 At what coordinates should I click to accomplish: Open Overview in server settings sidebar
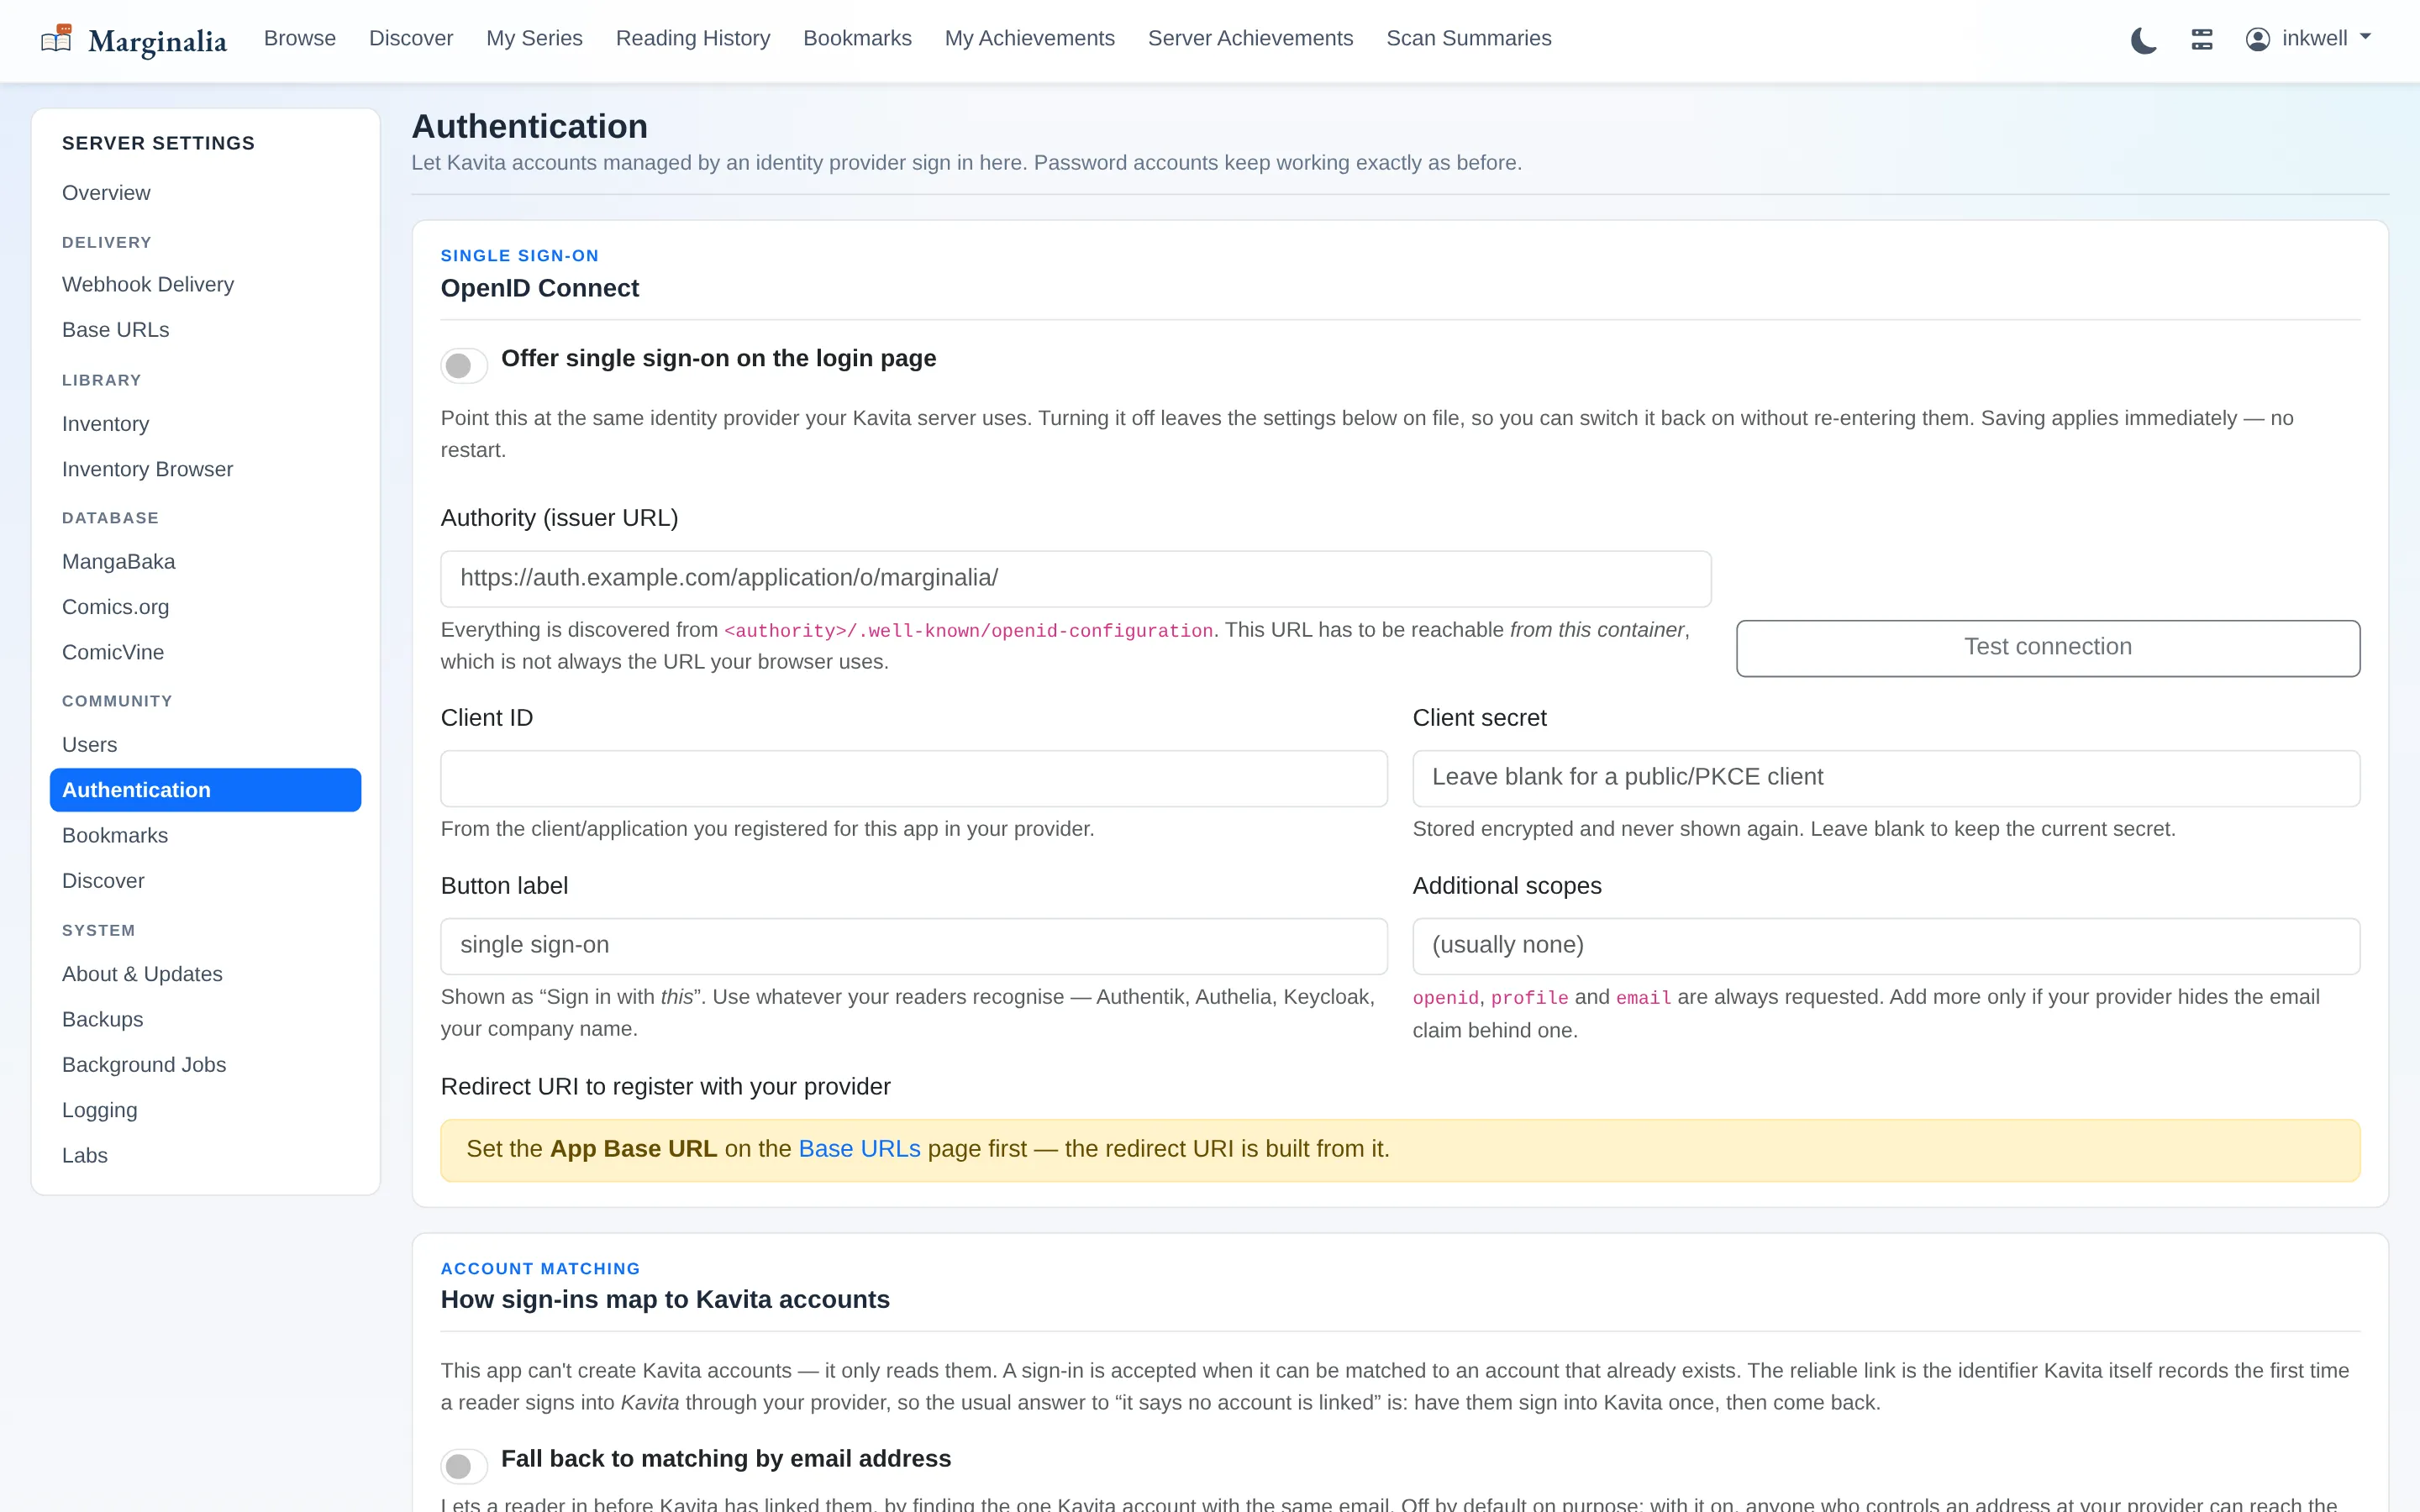tap(205, 193)
